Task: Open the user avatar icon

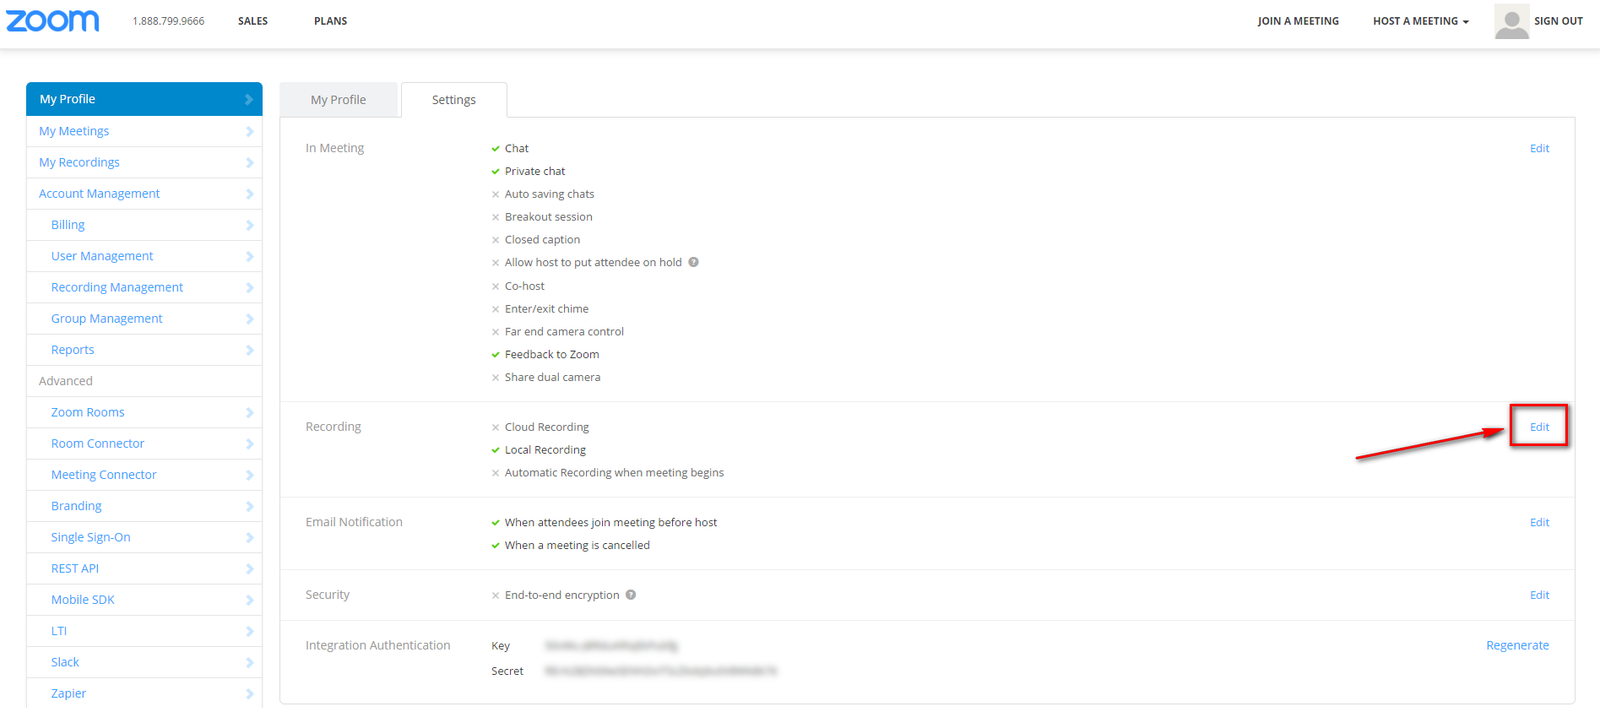Action: coord(1511,21)
